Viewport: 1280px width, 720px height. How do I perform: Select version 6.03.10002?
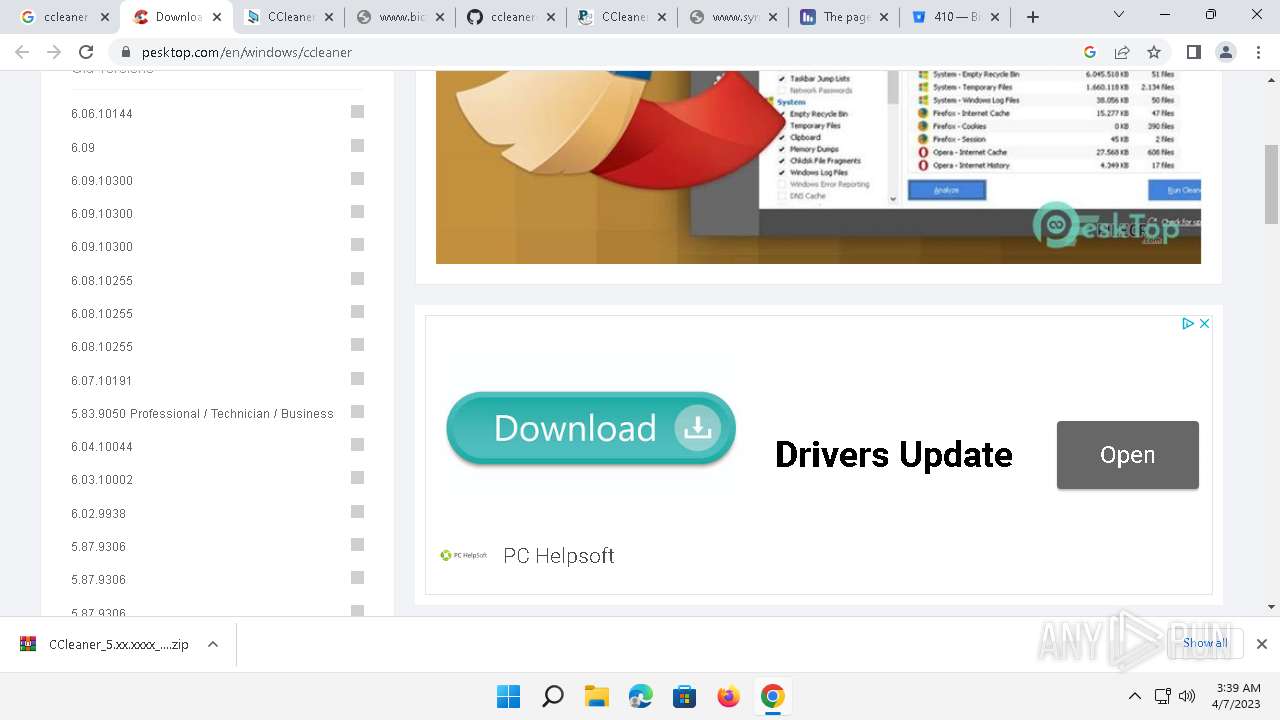point(102,480)
